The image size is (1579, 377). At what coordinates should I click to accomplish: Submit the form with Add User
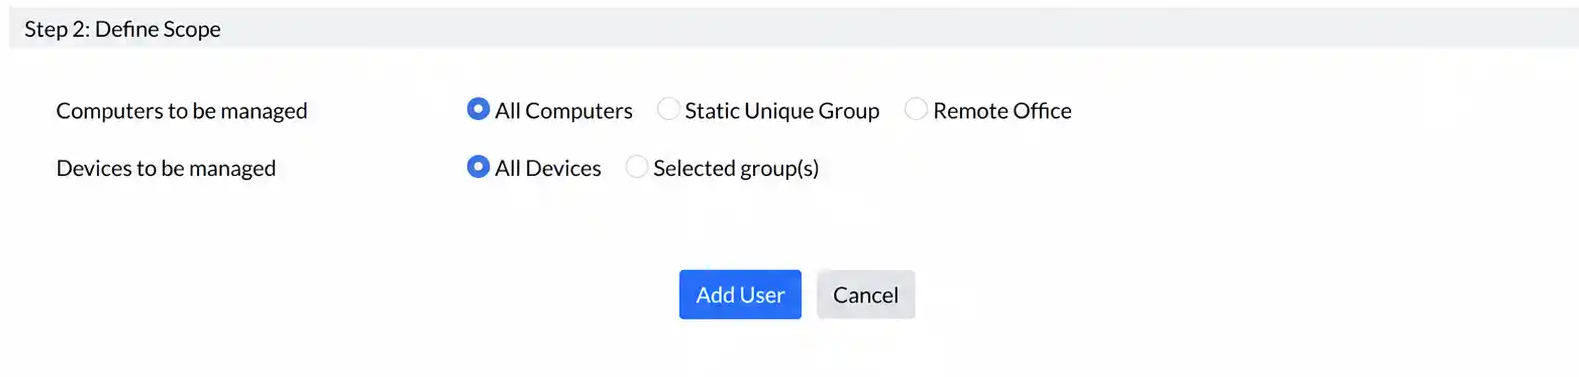740,295
